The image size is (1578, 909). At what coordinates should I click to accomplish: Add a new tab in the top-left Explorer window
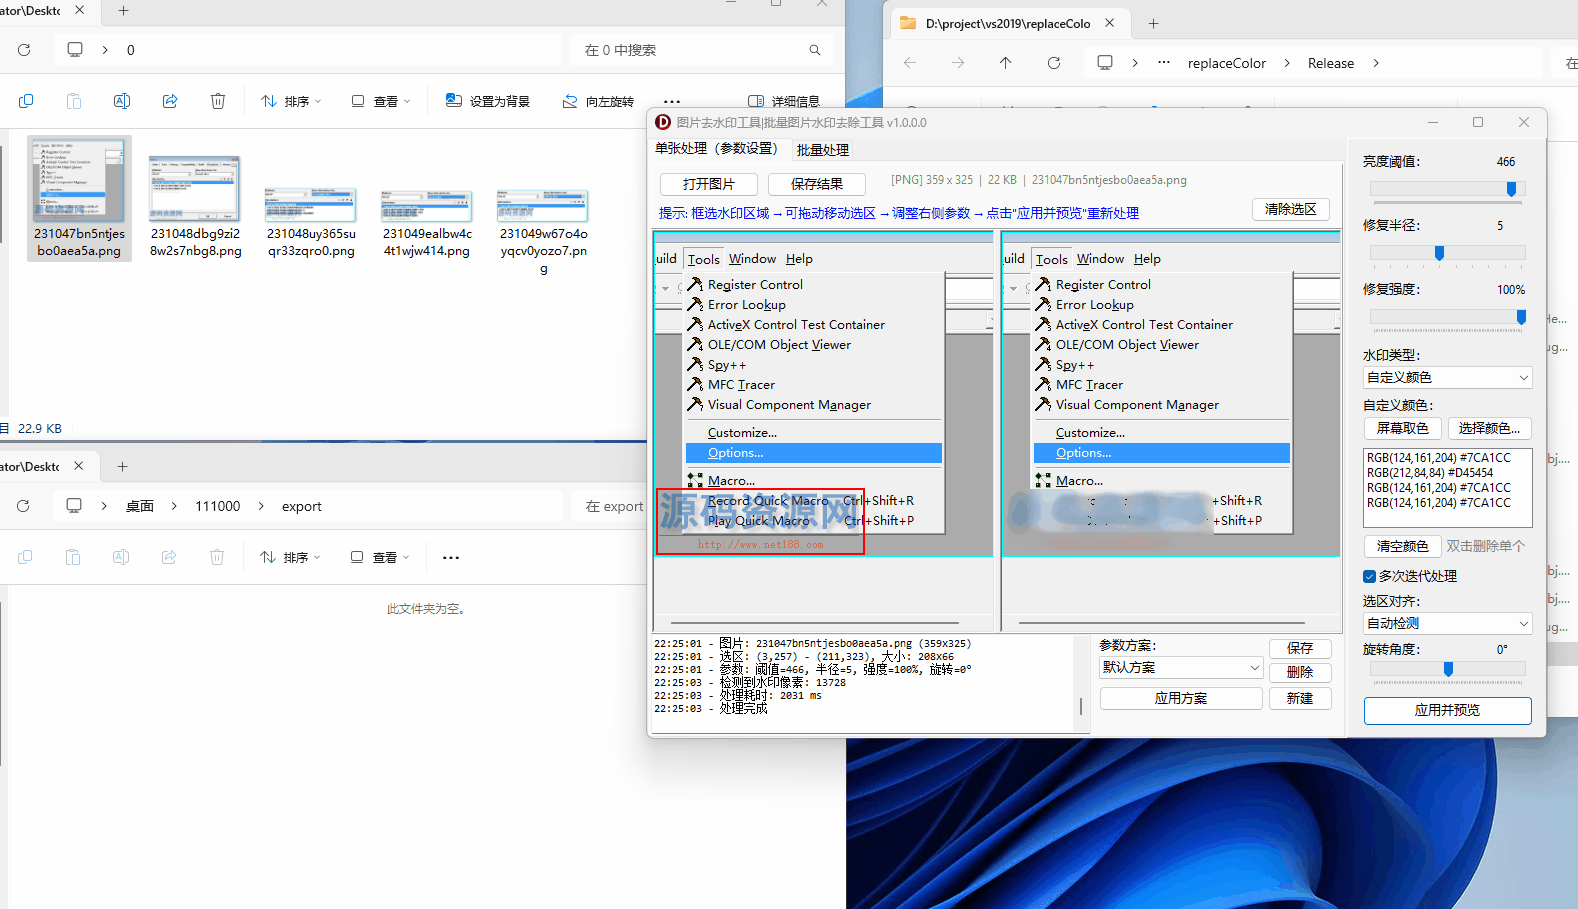point(124,11)
